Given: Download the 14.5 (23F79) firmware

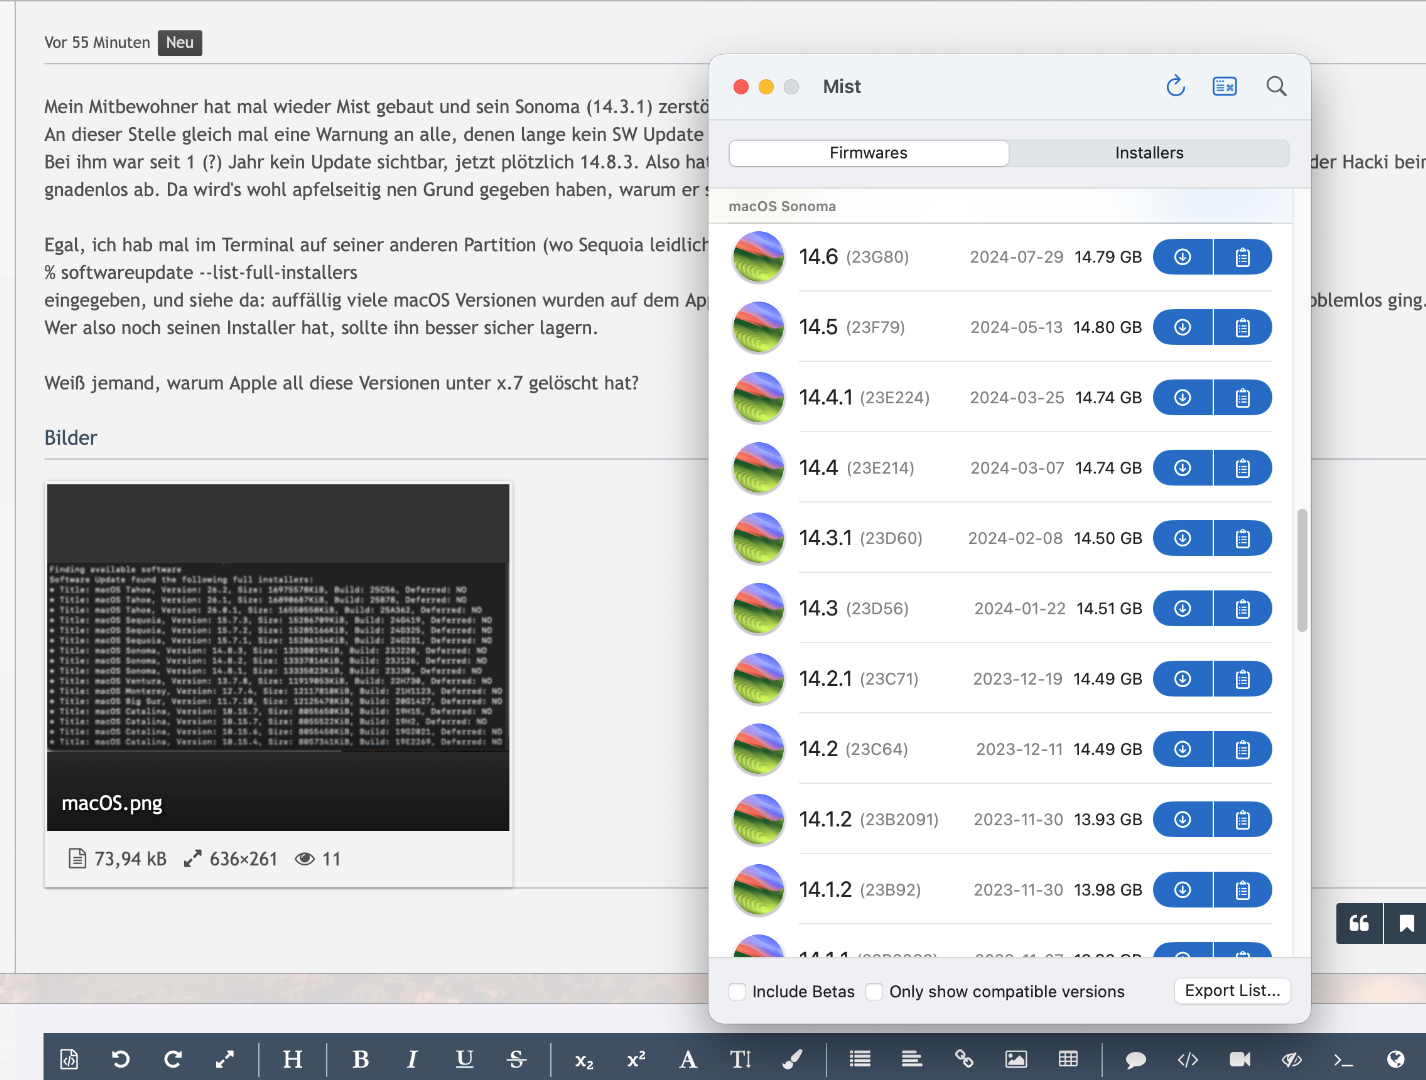Looking at the screenshot, I should click(x=1183, y=327).
